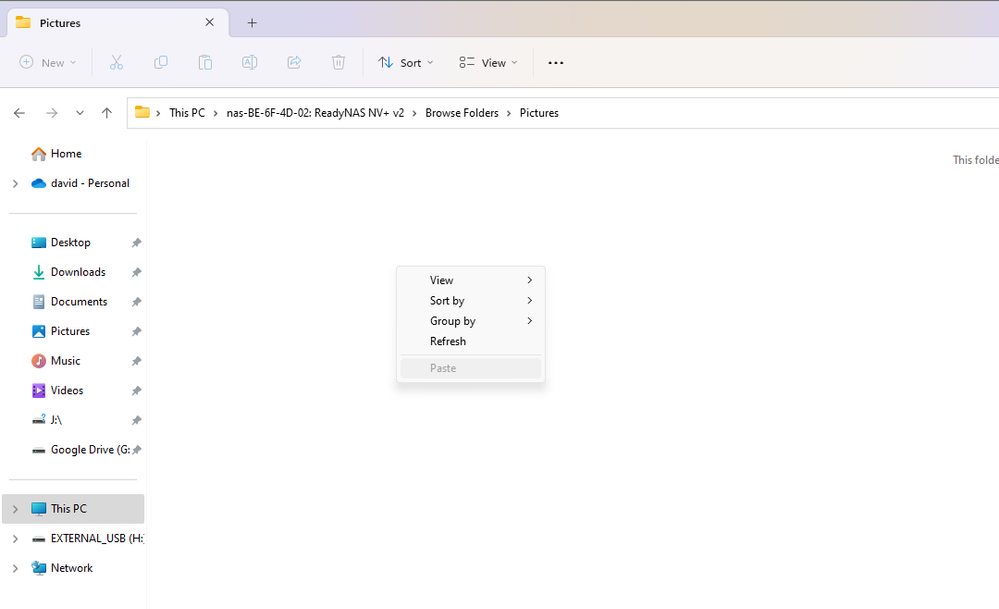
Task: Click the Delete trash icon
Action: [338, 63]
